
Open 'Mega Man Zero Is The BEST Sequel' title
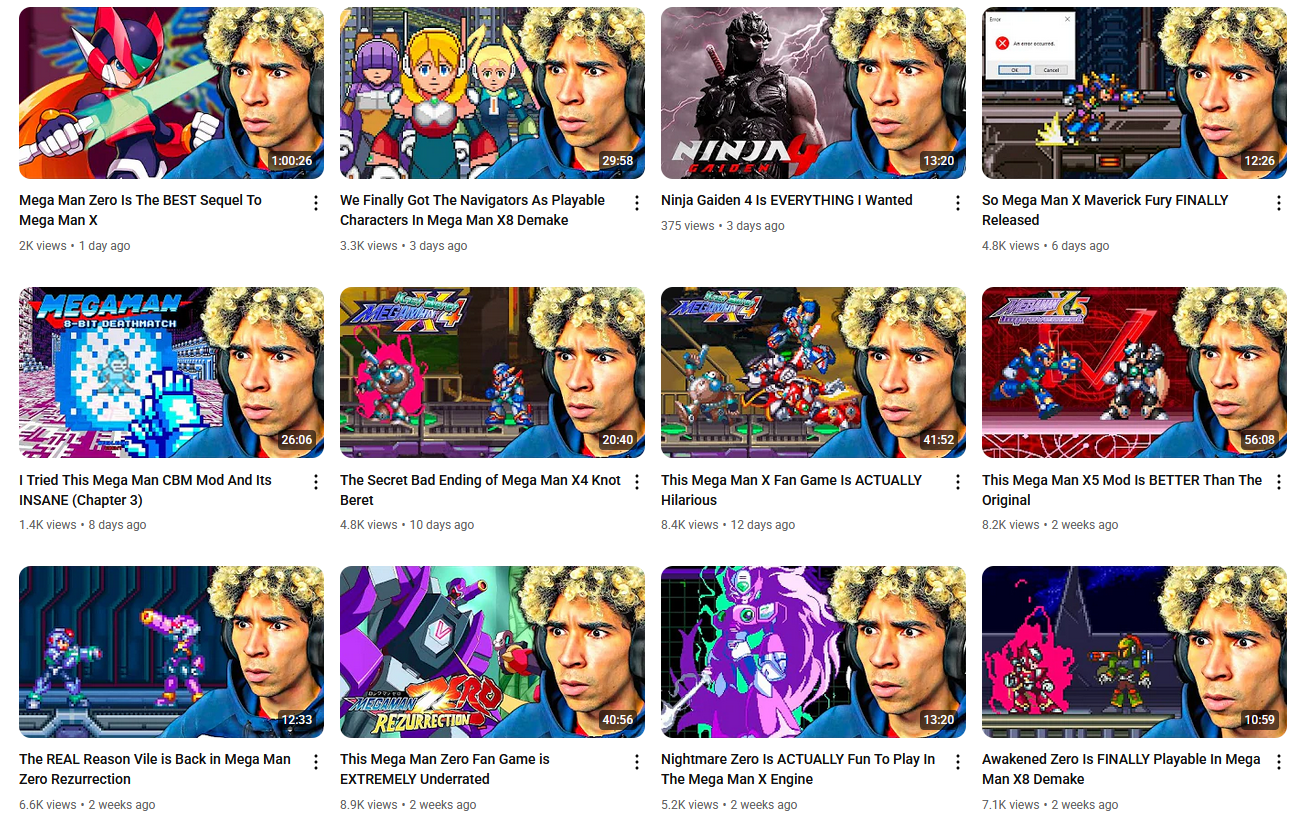[x=140, y=210]
